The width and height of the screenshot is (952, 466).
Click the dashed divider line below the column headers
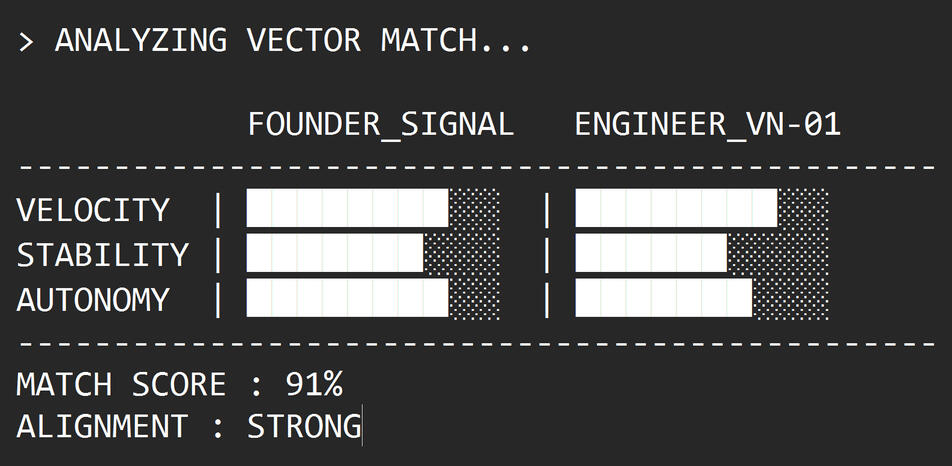coord(476,166)
